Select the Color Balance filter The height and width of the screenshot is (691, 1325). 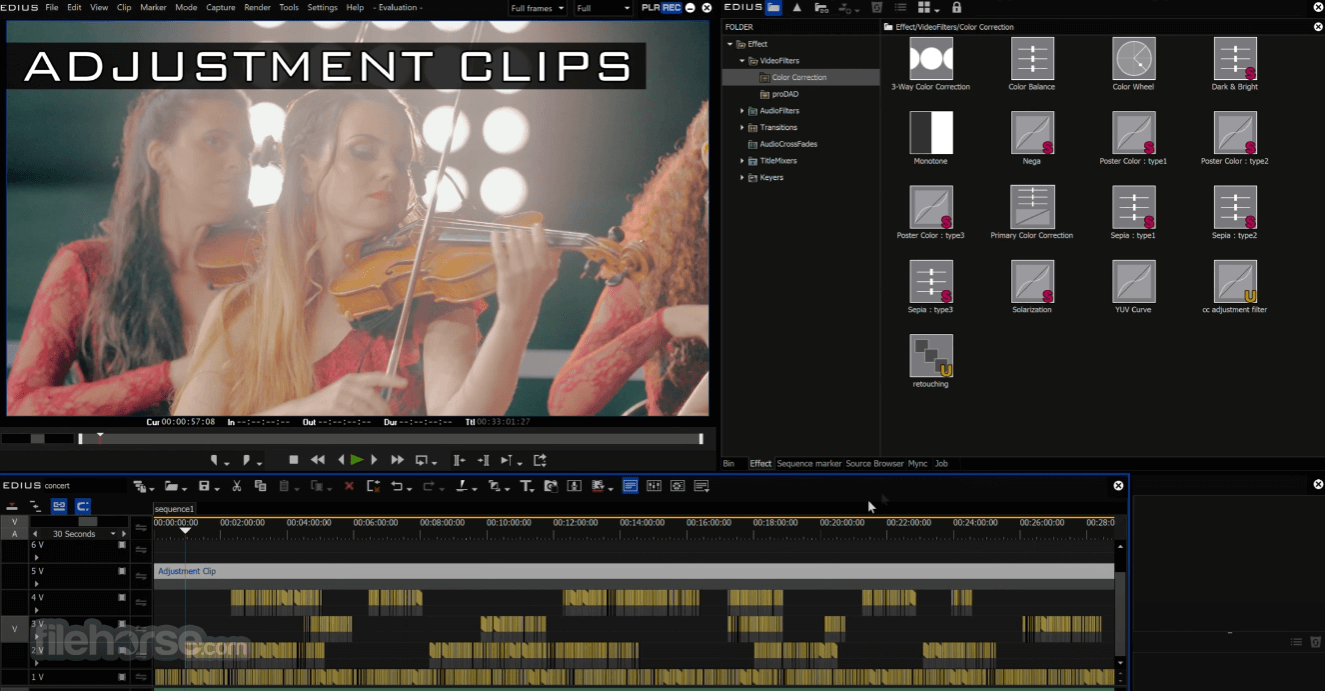click(x=1032, y=59)
